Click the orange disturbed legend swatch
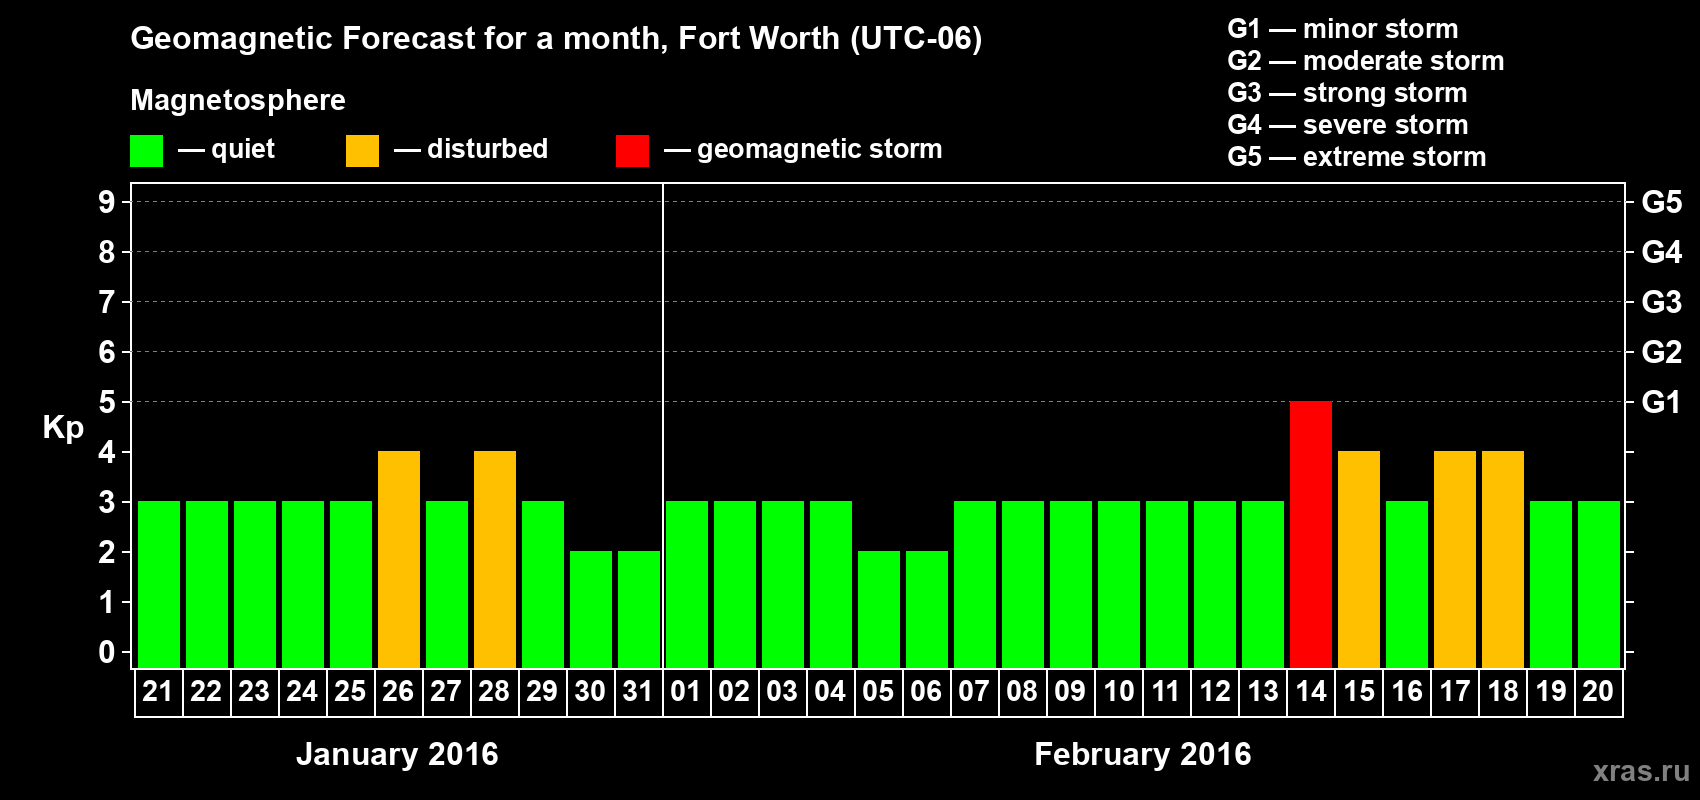The width and height of the screenshot is (1700, 800). coord(362,151)
